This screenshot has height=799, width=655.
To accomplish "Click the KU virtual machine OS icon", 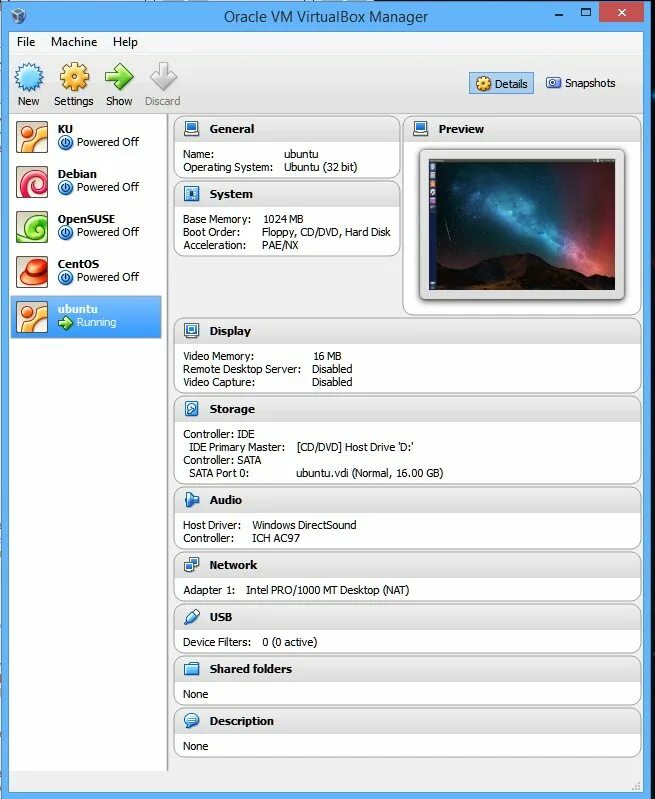I will [32, 137].
